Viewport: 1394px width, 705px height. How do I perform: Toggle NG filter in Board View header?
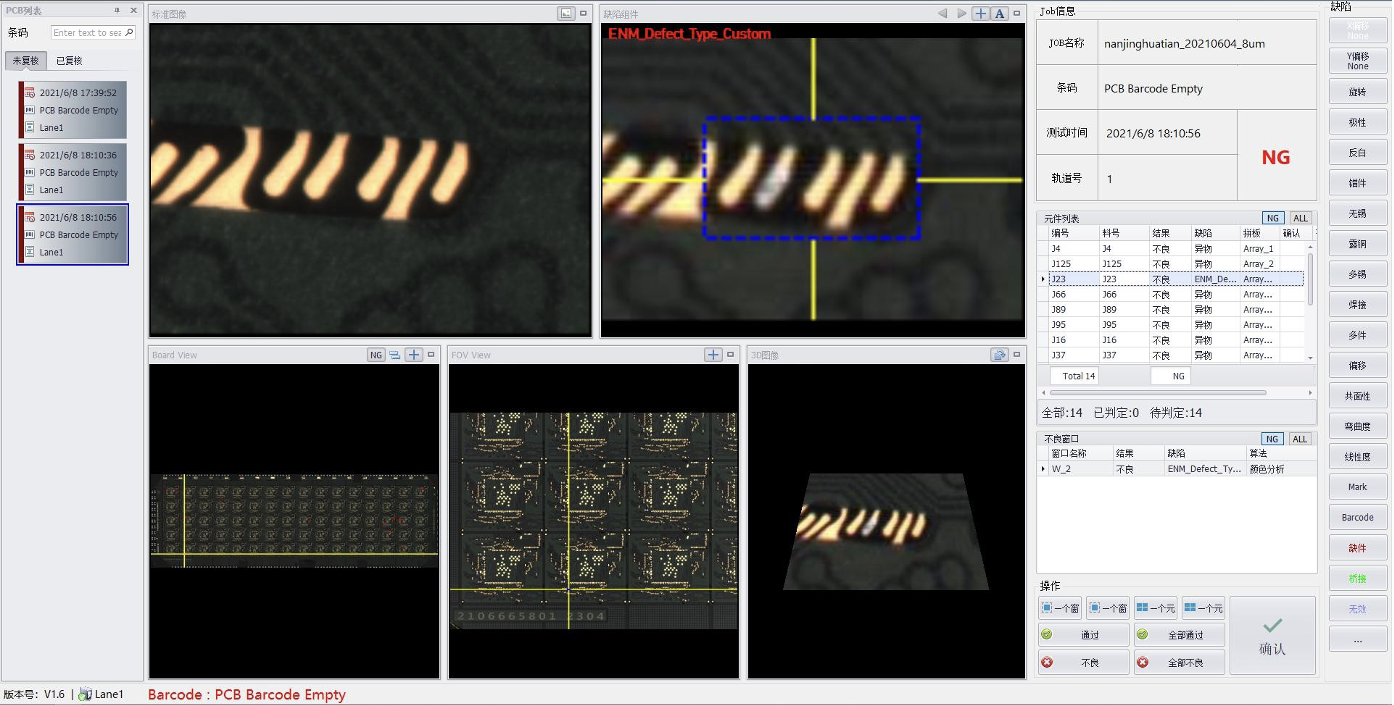click(376, 355)
